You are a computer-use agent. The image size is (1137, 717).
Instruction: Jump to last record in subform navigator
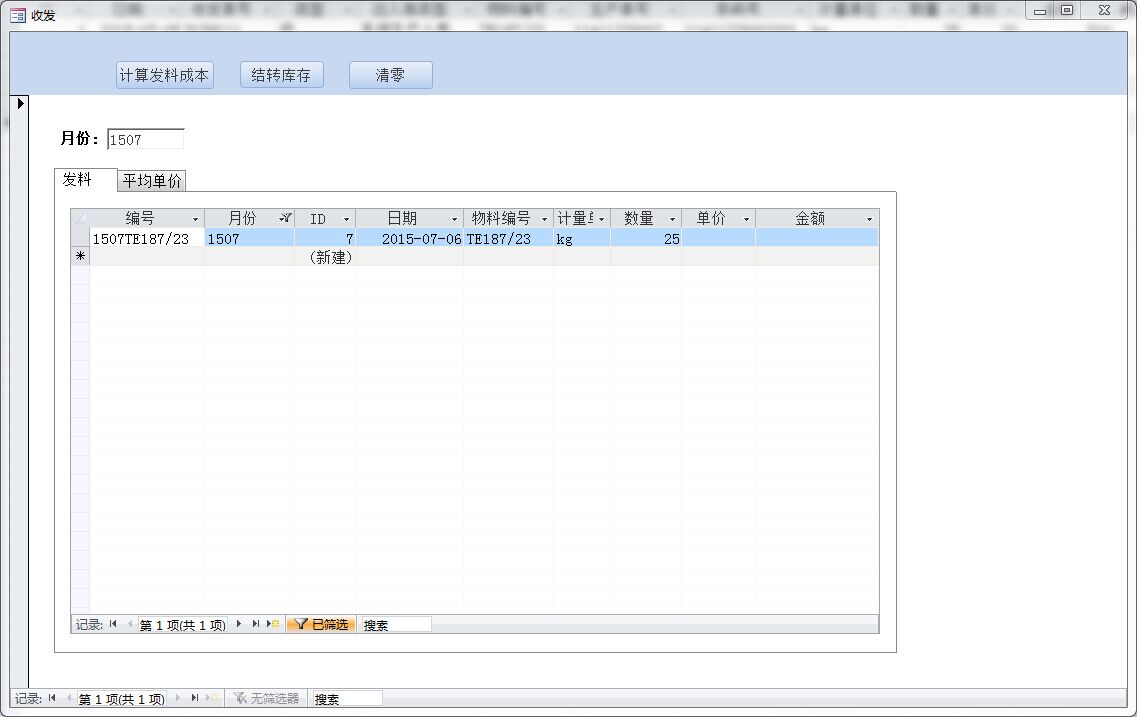coord(256,624)
